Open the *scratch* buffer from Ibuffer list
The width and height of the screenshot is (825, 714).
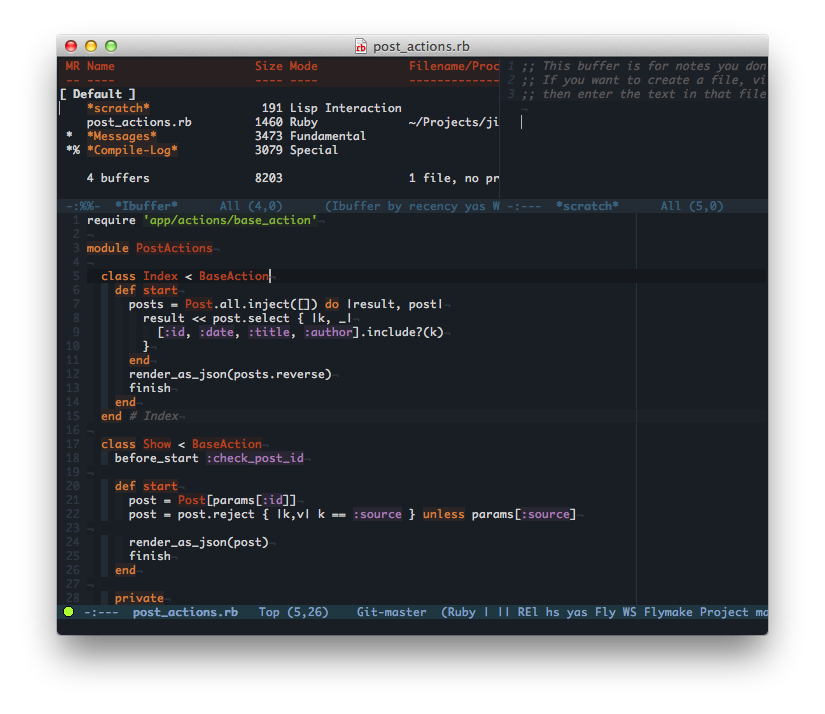click(118, 108)
